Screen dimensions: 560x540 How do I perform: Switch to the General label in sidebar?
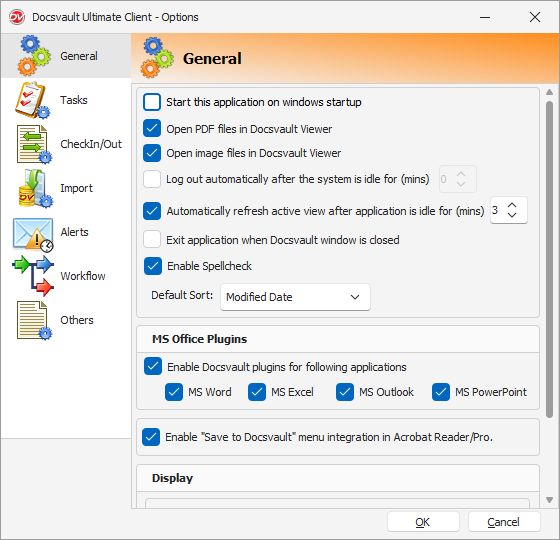click(79, 56)
